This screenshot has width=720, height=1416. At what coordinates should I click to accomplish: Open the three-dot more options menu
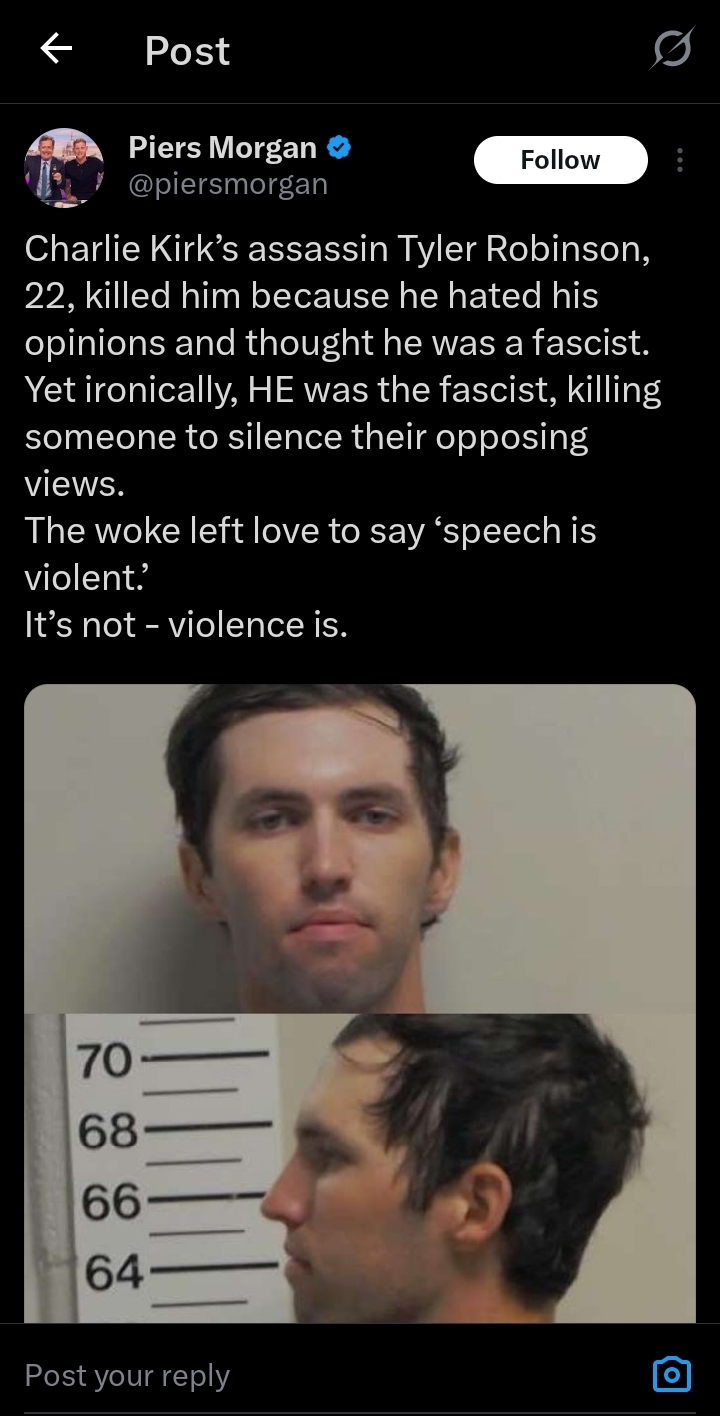pos(680,160)
